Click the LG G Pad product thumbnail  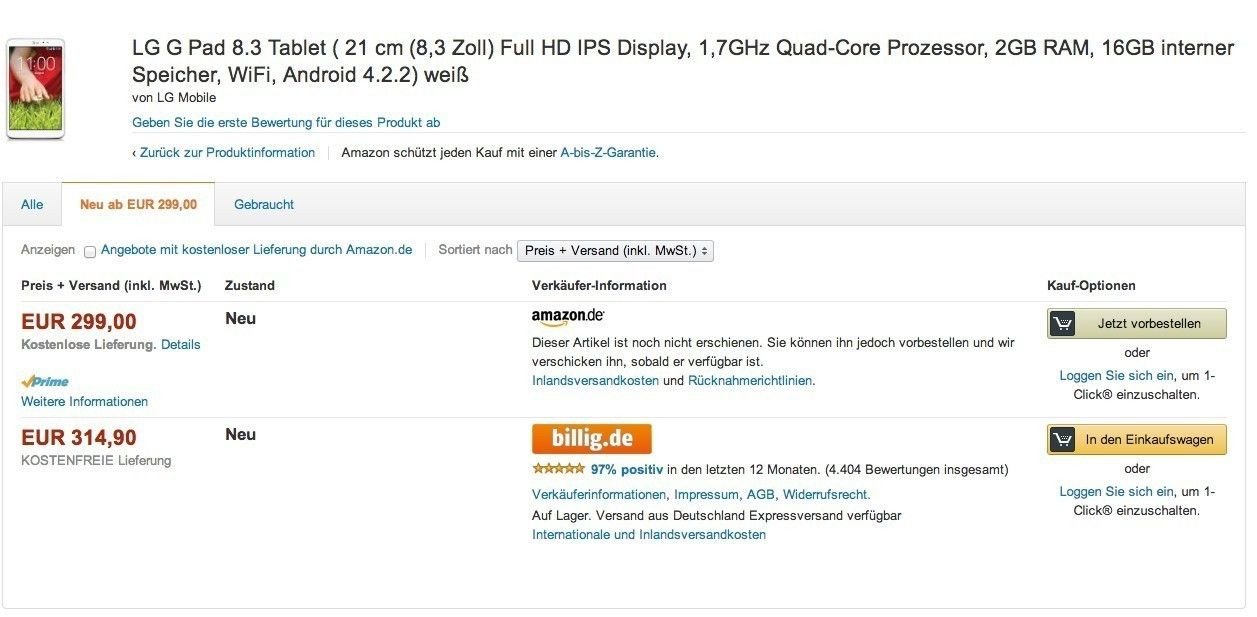[36, 89]
